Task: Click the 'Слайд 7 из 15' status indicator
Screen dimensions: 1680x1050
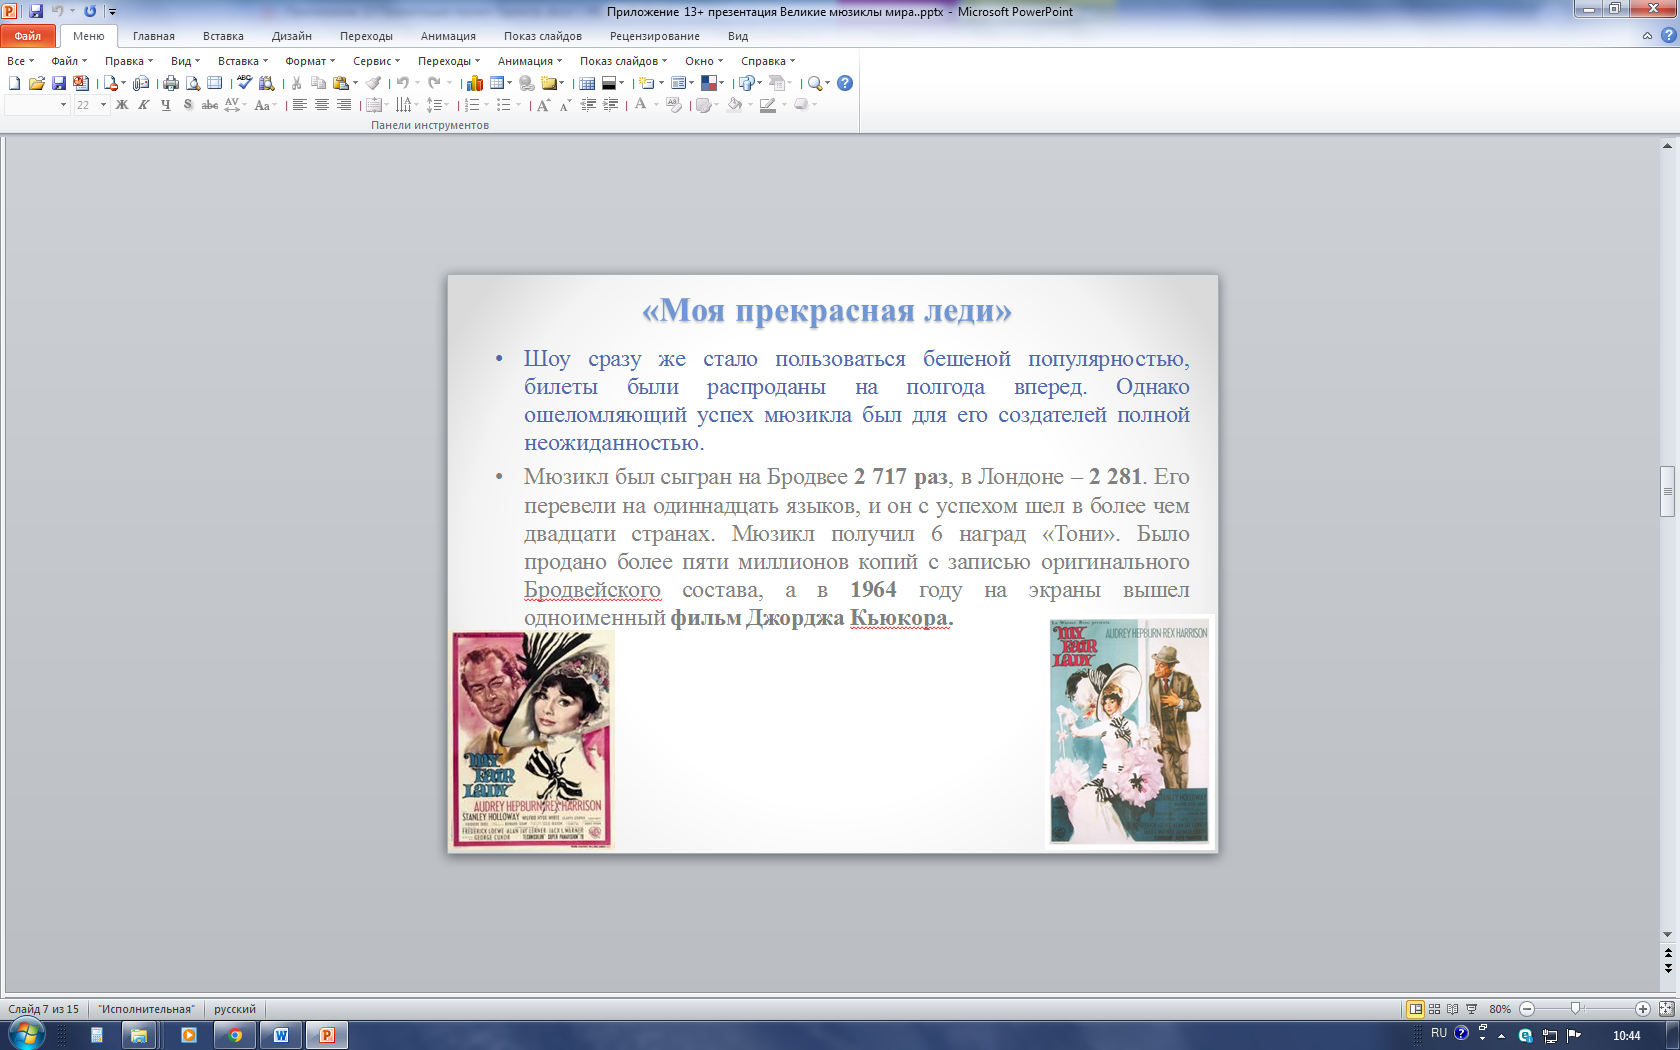Action: pos(44,1009)
